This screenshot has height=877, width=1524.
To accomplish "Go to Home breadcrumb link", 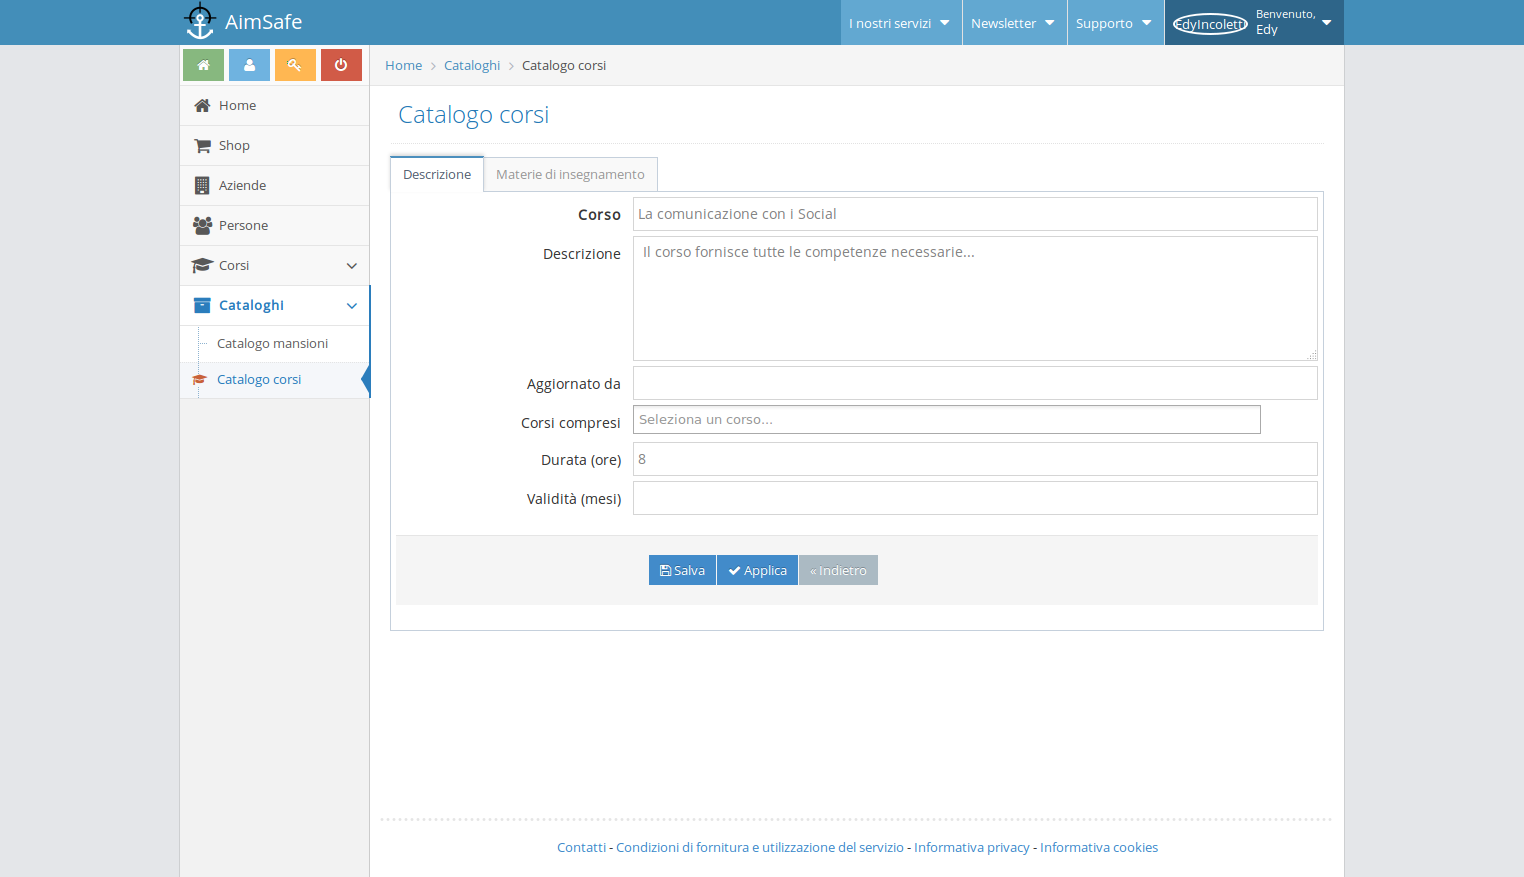I will coord(403,65).
